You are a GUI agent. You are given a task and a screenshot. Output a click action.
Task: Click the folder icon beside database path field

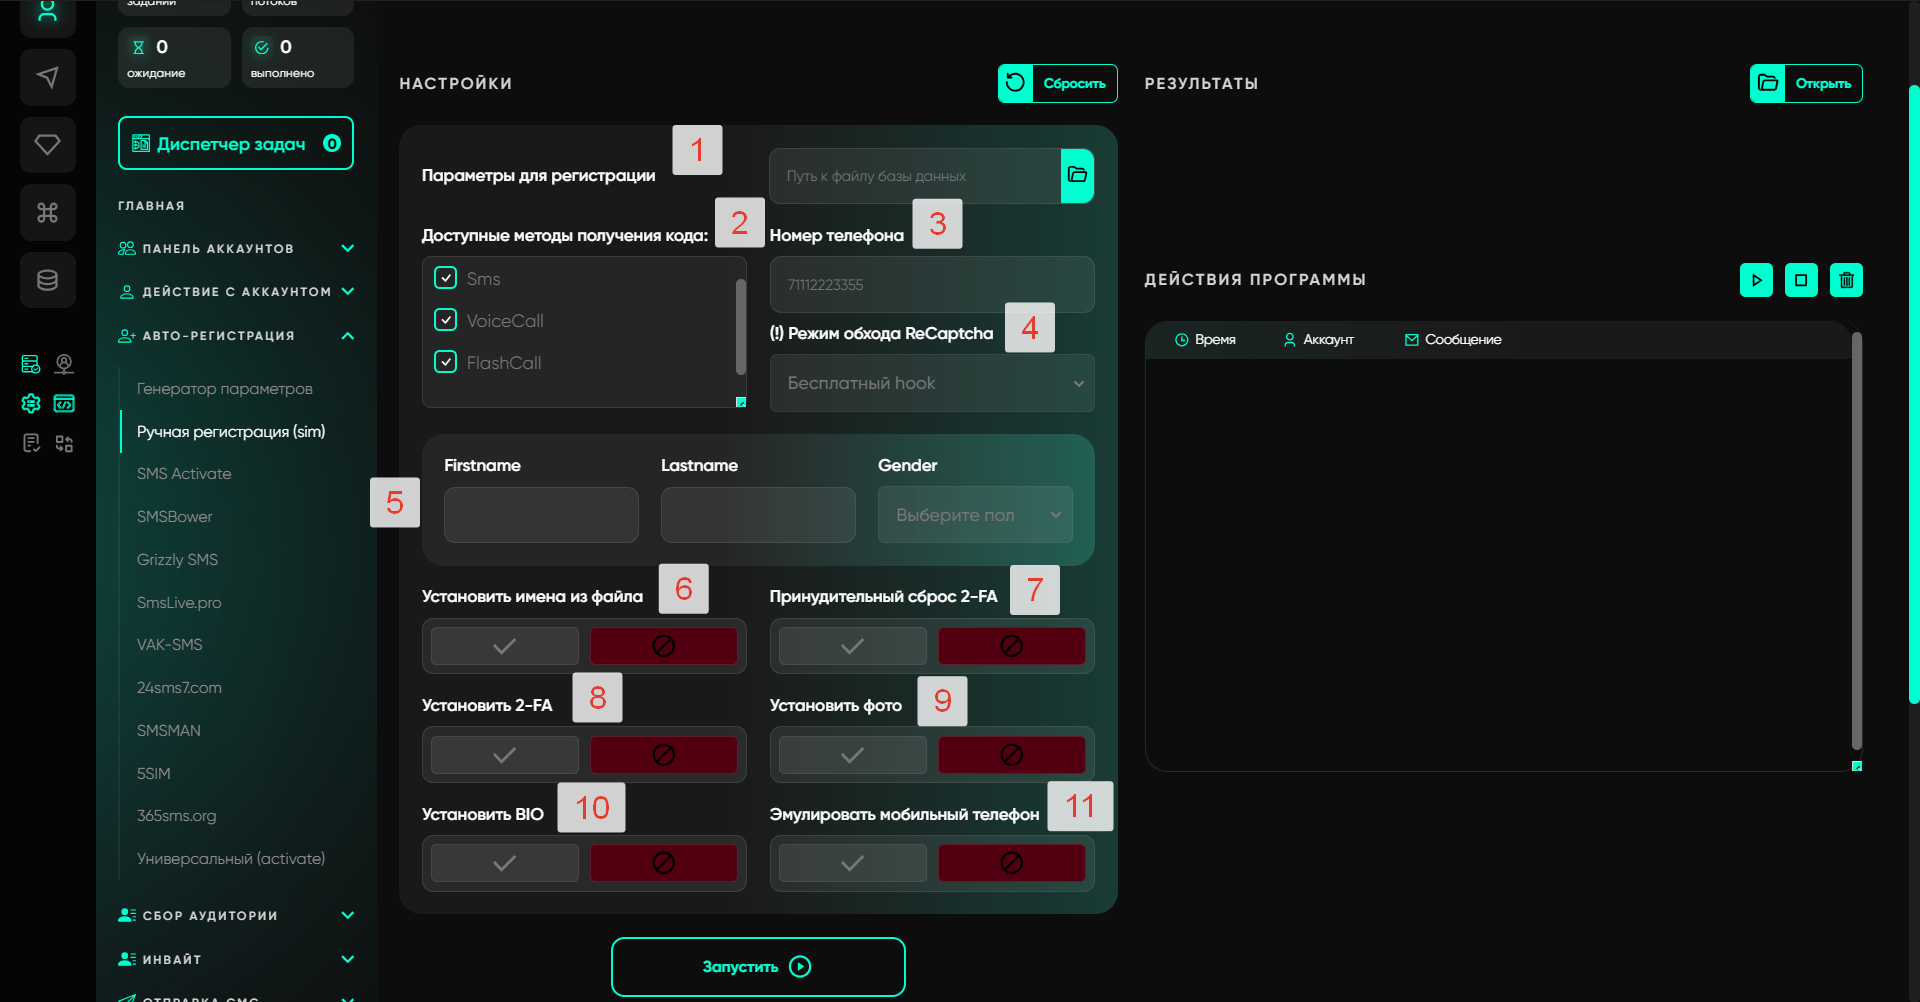1077,175
